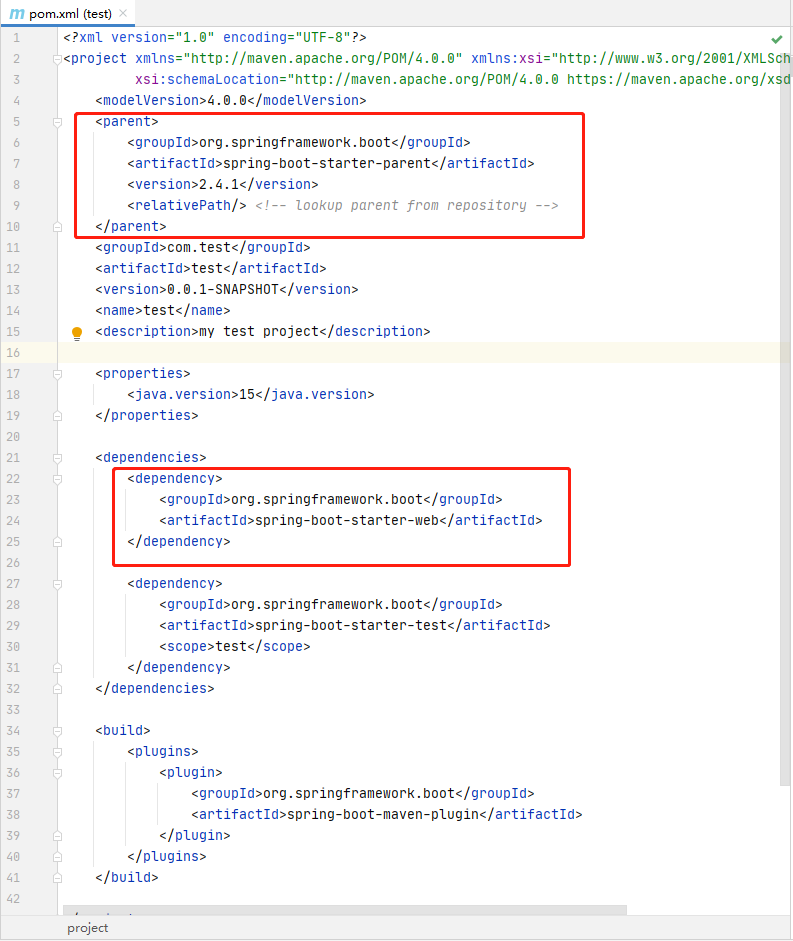Screen dimensions: 793x941
Task: Click the yellow lightbulb intention icon
Action: [x=77, y=334]
